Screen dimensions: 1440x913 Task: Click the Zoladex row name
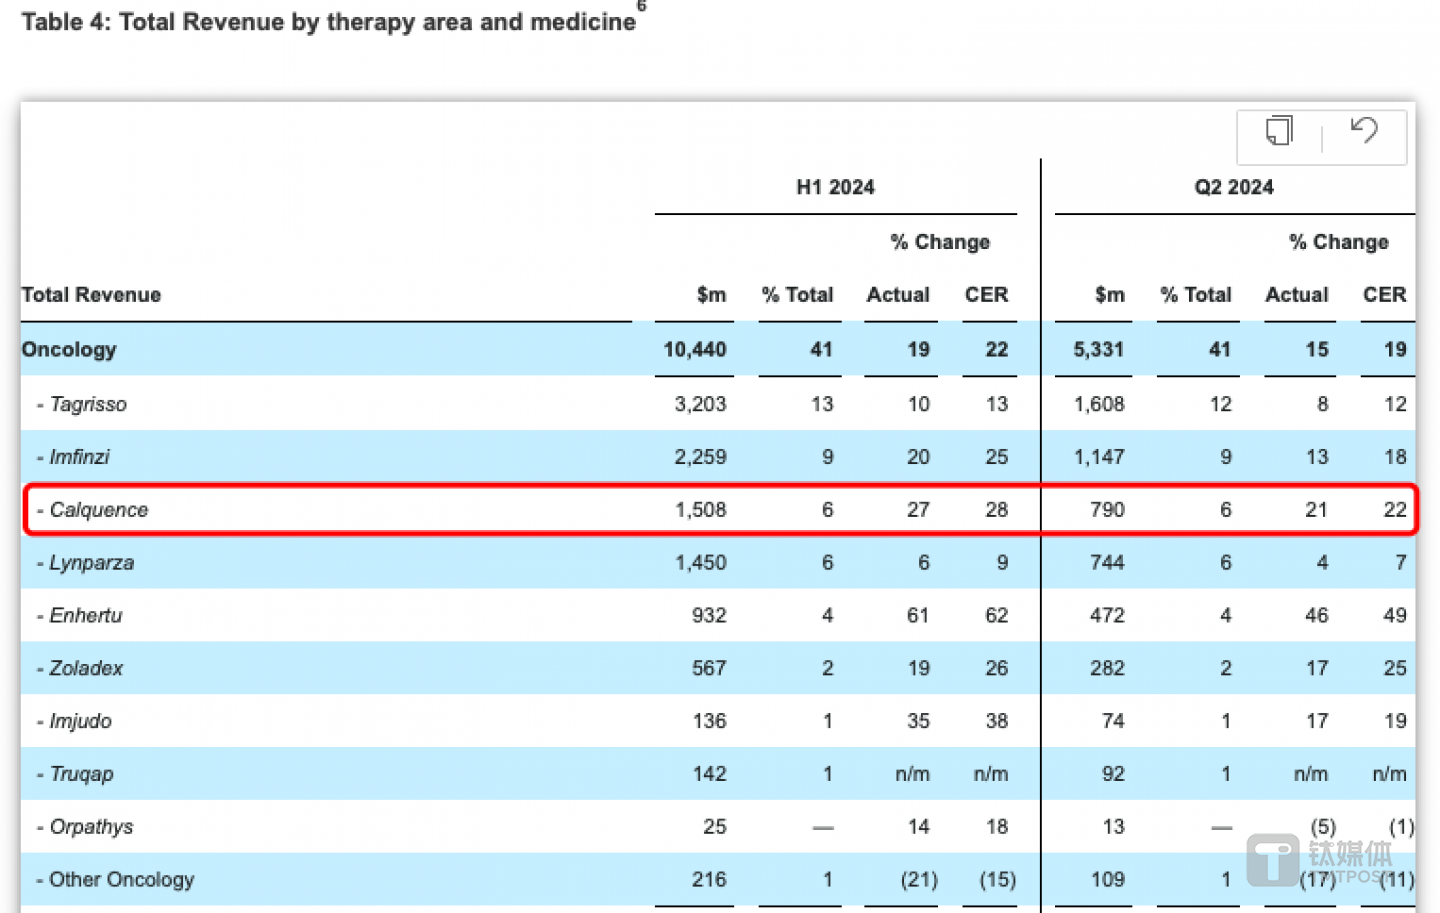tap(86, 669)
